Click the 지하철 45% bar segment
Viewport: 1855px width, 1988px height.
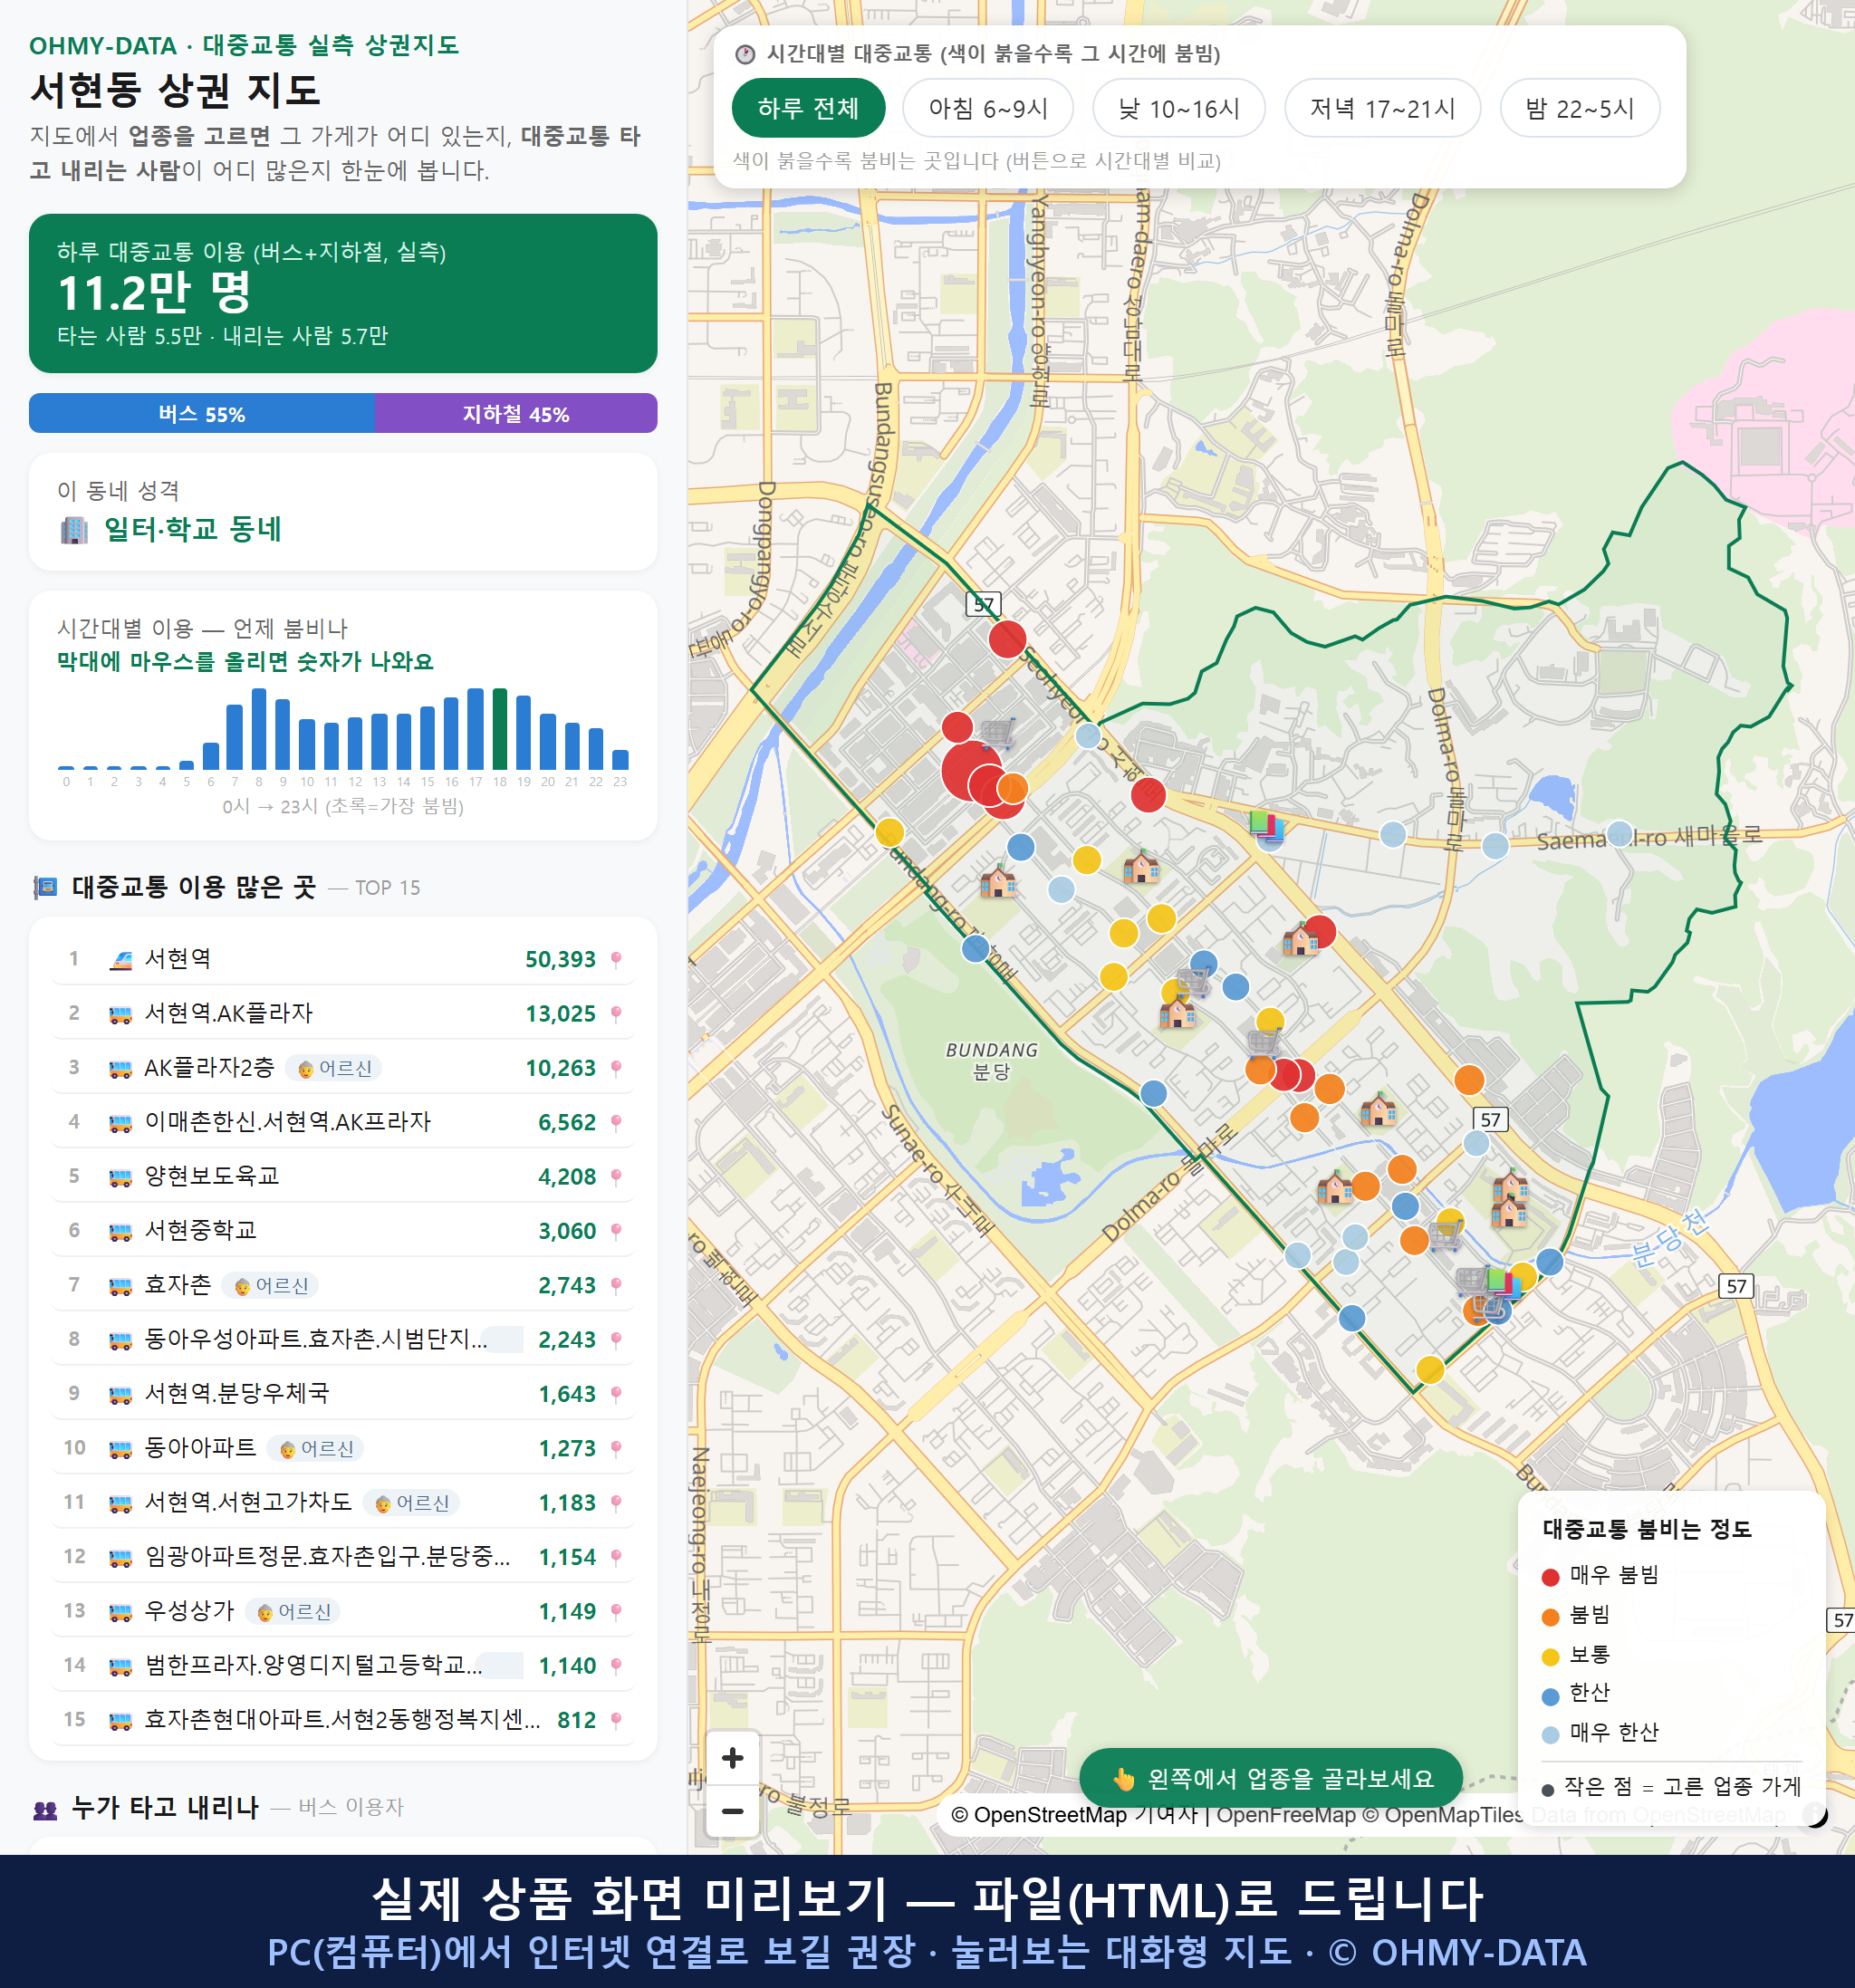click(x=516, y=413)
